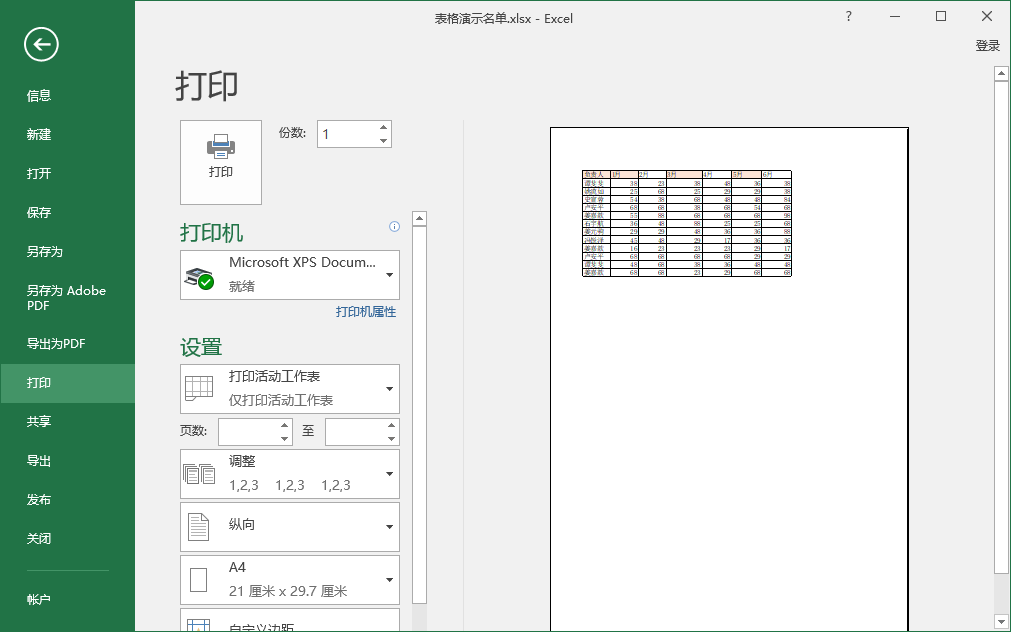Viewport: 1011px width, 632px height.
Task: Increase copies with the 份数 up arrow
Action: 384,128
